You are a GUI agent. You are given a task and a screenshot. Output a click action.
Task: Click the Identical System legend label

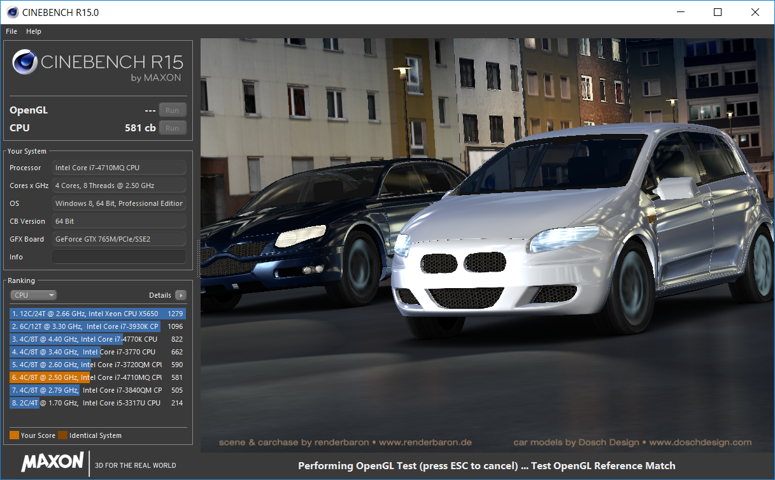(95, 436)
